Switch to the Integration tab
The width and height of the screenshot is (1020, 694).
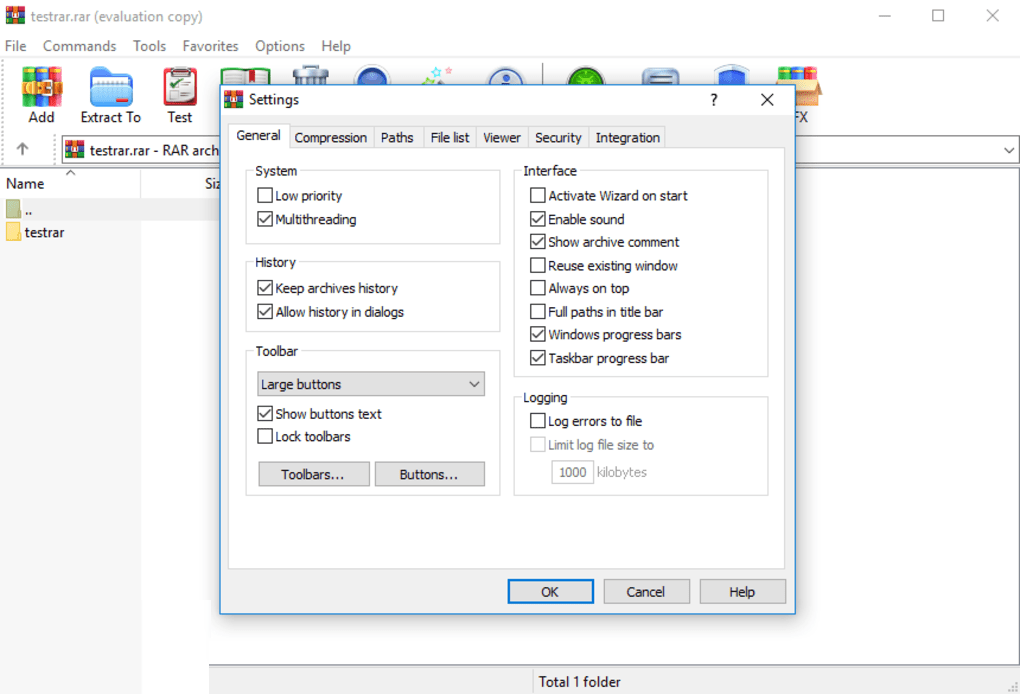click(628, 137)
